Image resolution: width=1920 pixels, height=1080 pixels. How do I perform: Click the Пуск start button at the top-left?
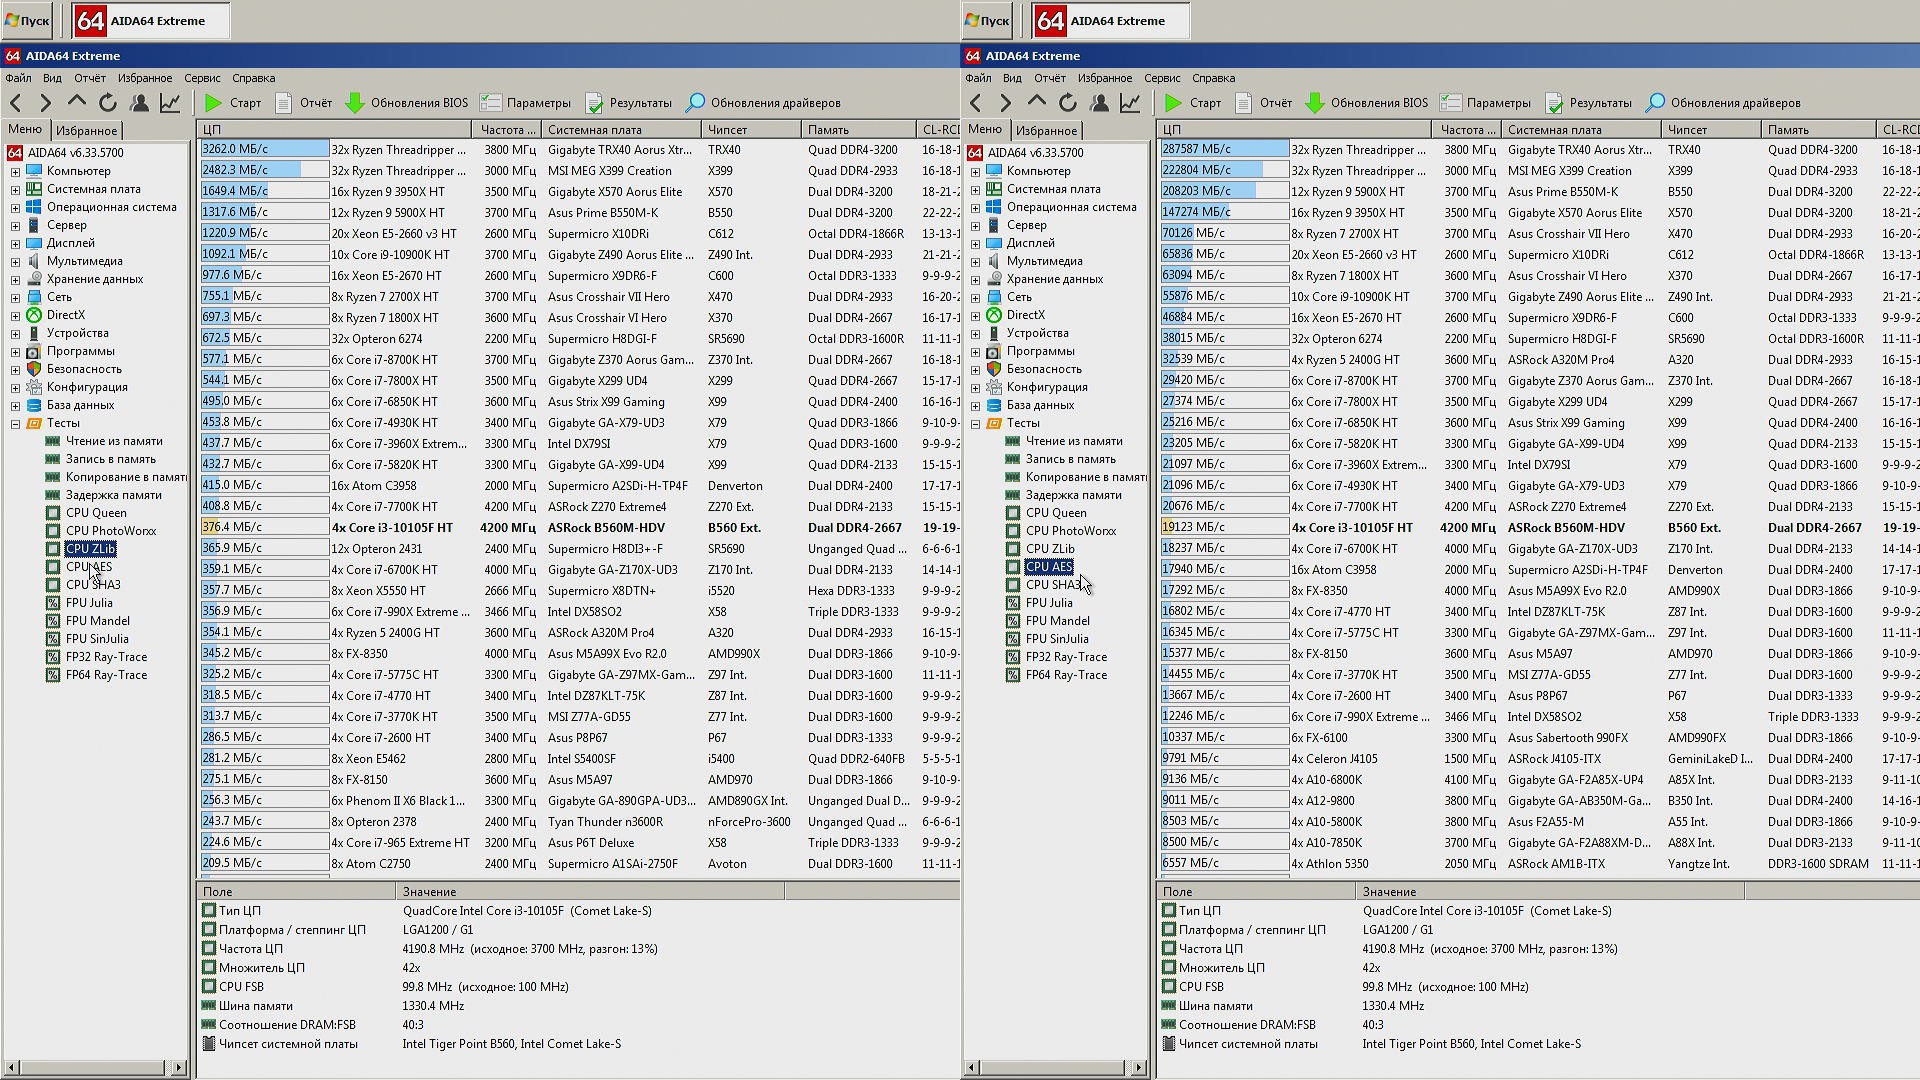(x=27, y=20)
